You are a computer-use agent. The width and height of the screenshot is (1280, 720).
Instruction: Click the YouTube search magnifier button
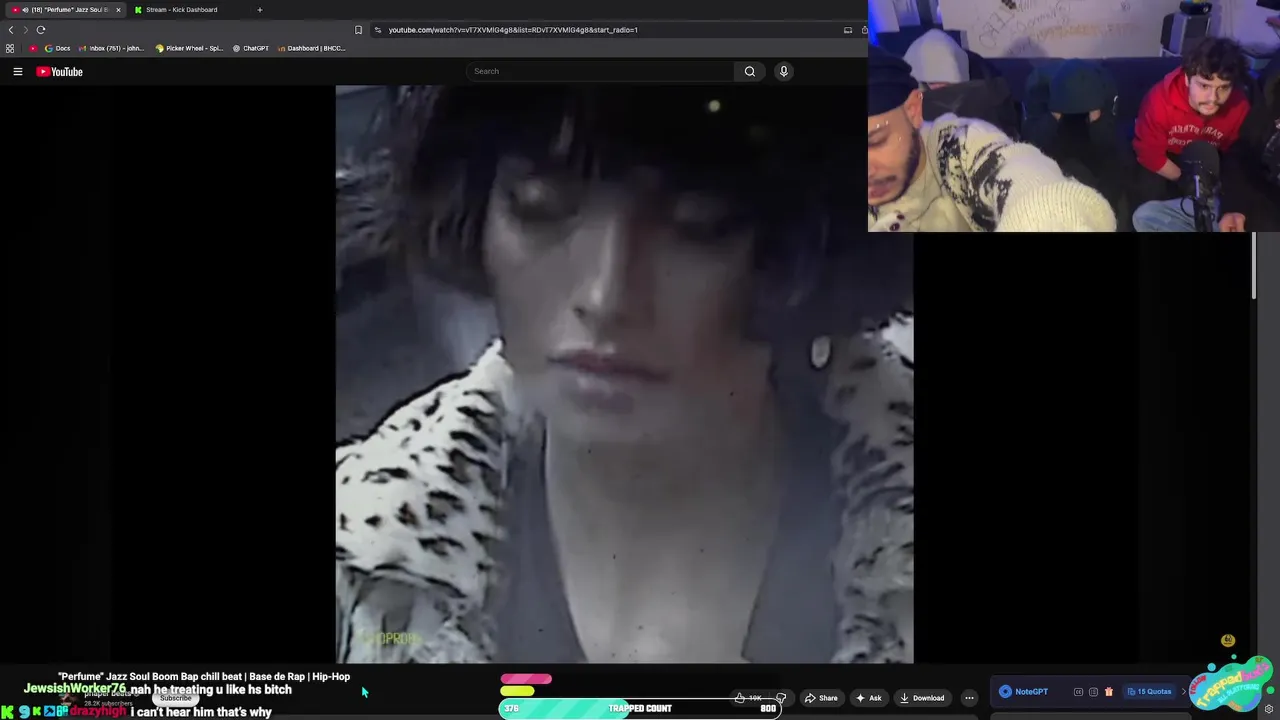(749, 71)
